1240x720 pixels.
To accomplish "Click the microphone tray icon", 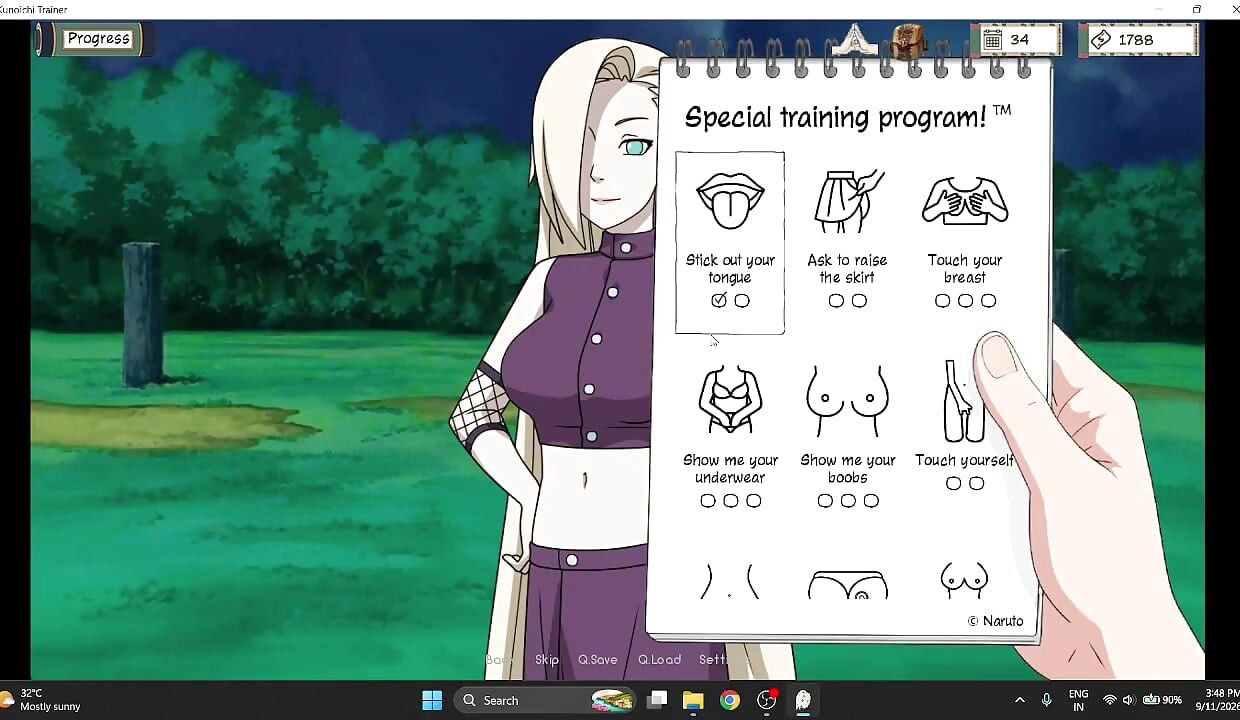I will pyautogui.click(x=1047, y=700).
